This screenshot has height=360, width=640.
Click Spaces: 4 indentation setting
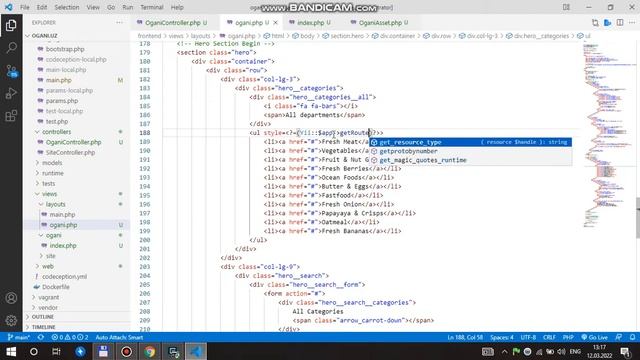(502, 338)
